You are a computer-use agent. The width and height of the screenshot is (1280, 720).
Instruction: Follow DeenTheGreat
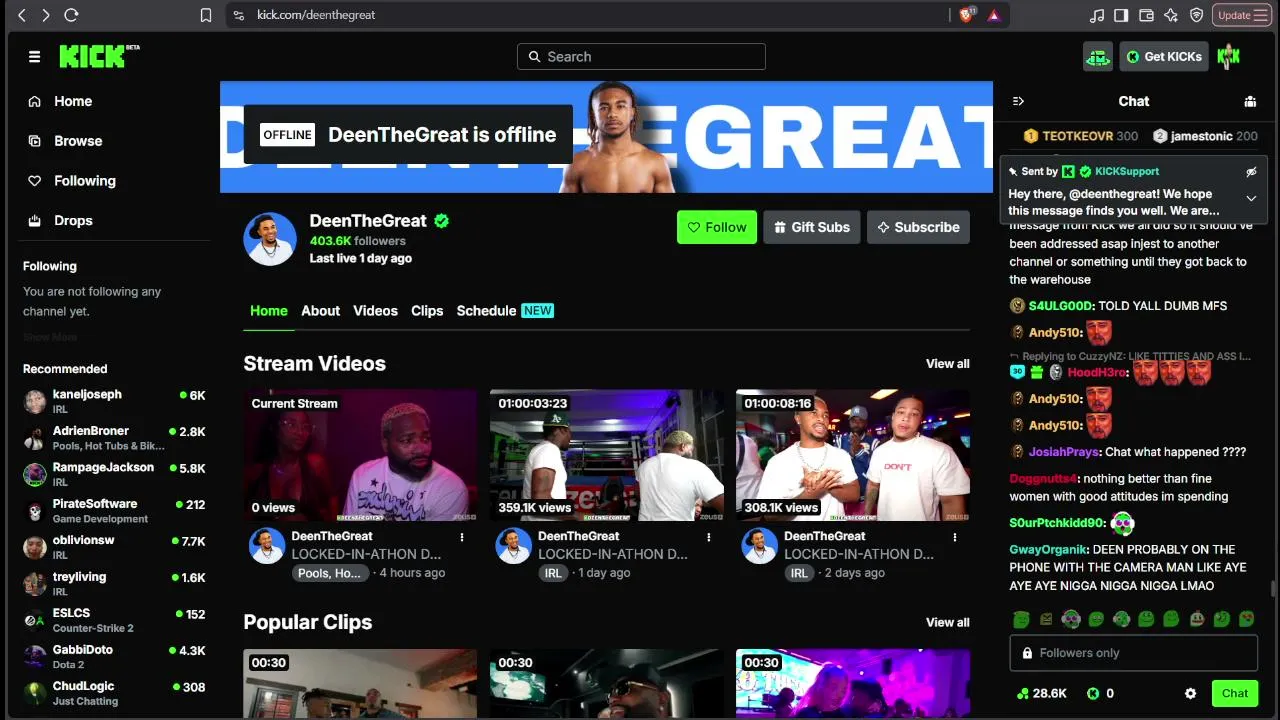click(717, 227)
